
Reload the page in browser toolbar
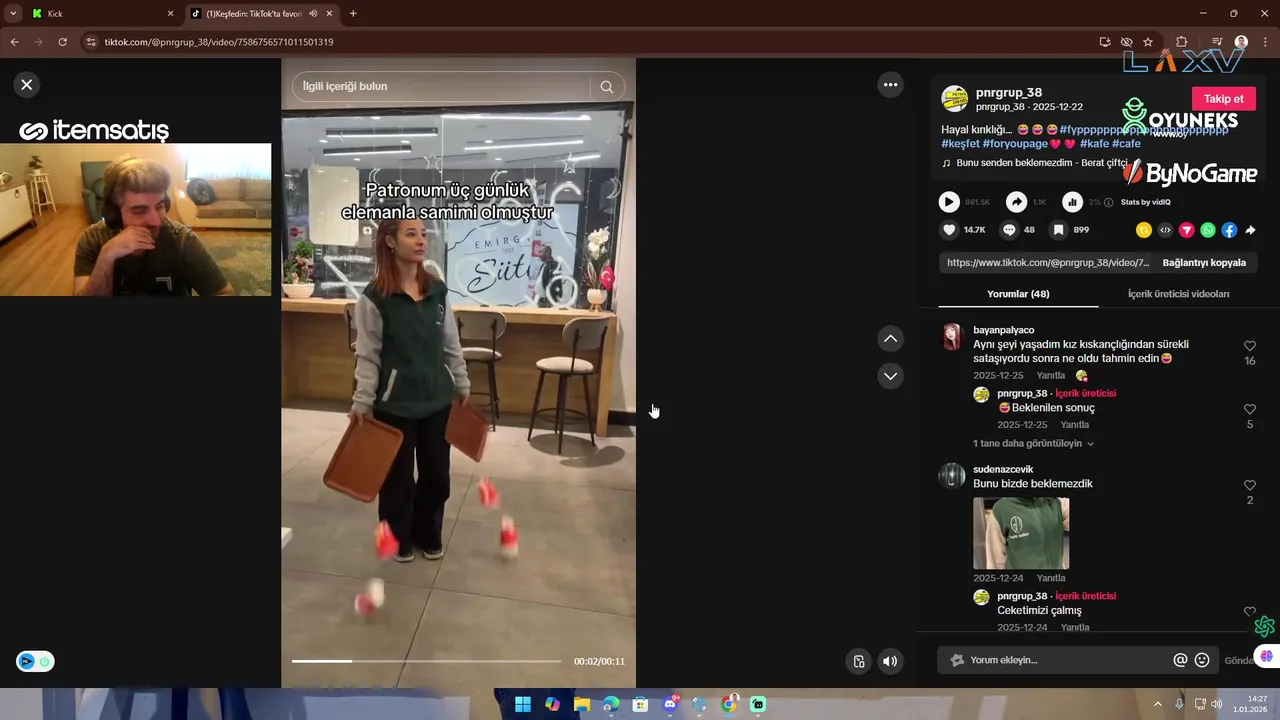tap(62, 42)
